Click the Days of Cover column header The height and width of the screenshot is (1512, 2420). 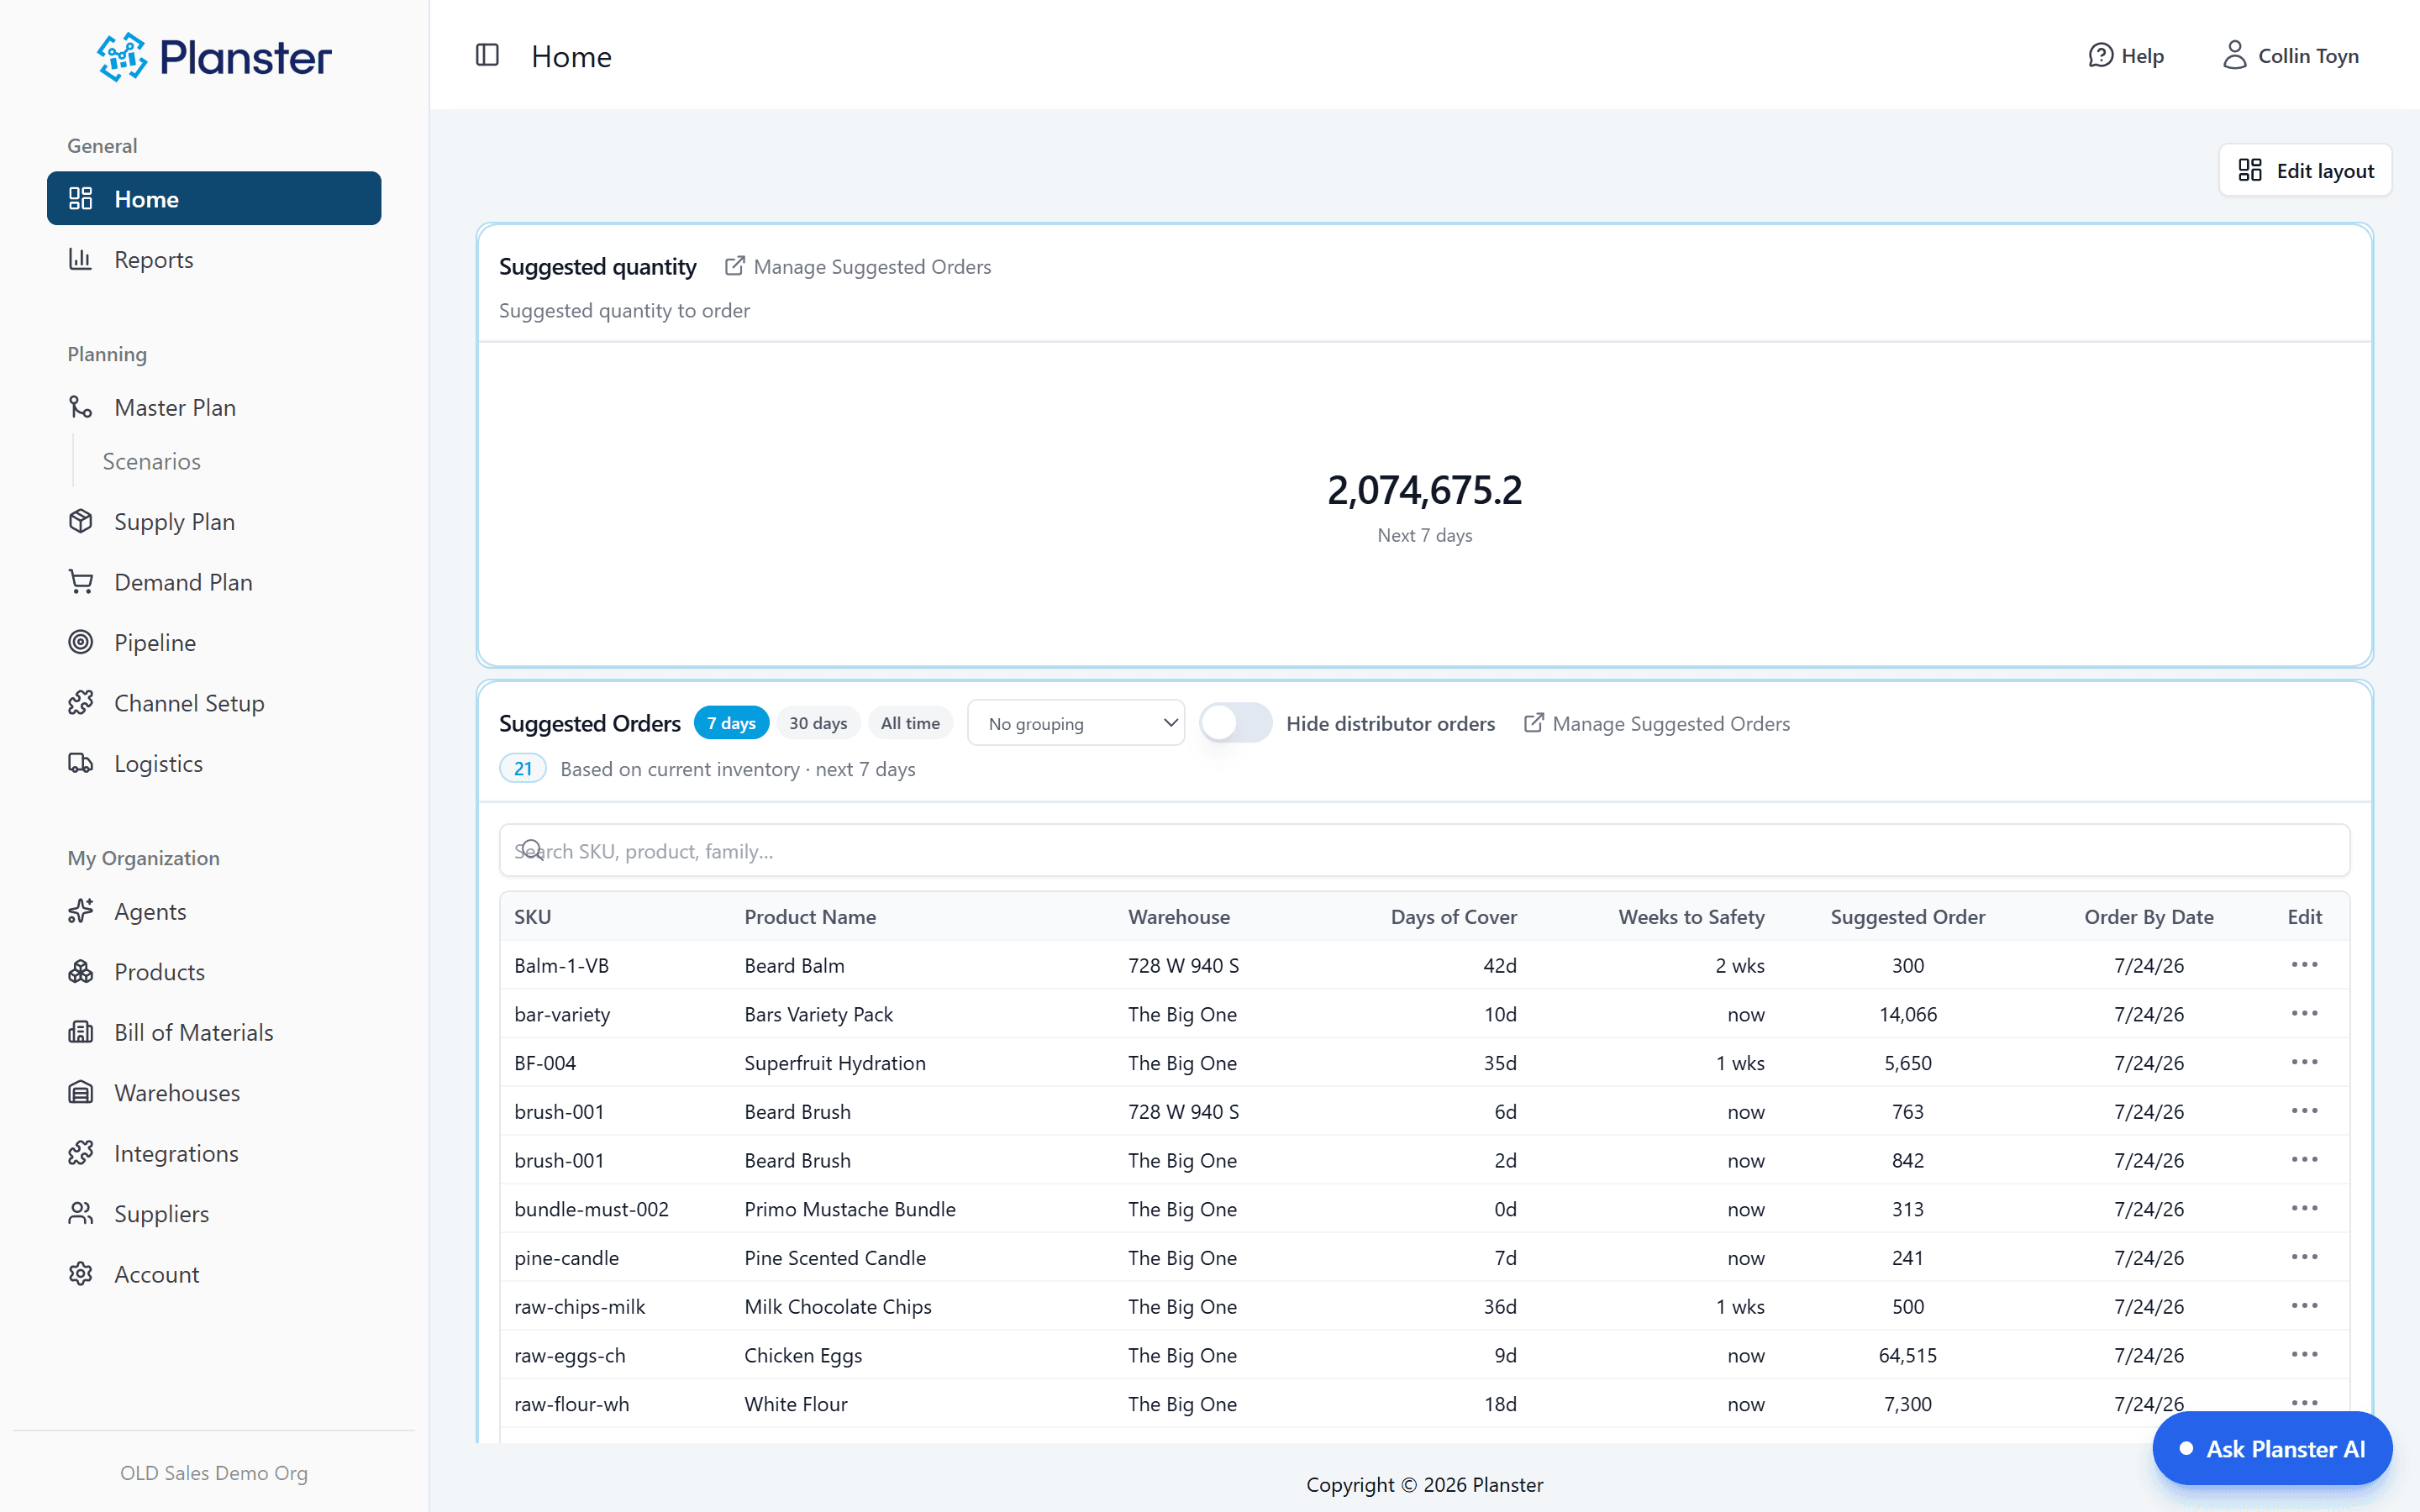pos(1453,916)
